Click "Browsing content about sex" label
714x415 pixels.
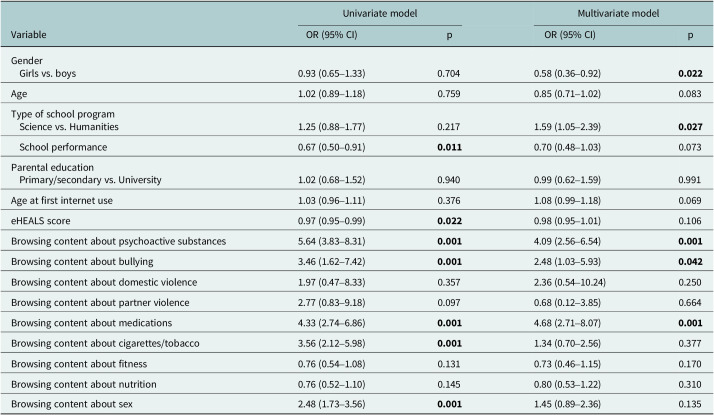(x=70, y=403)
